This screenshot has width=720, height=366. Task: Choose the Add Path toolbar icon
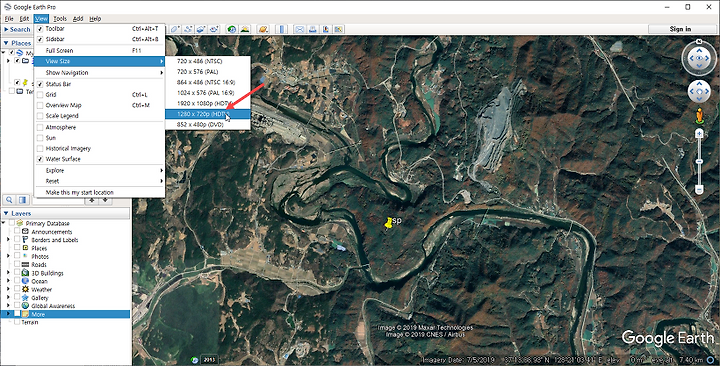(x=188, y=29)
